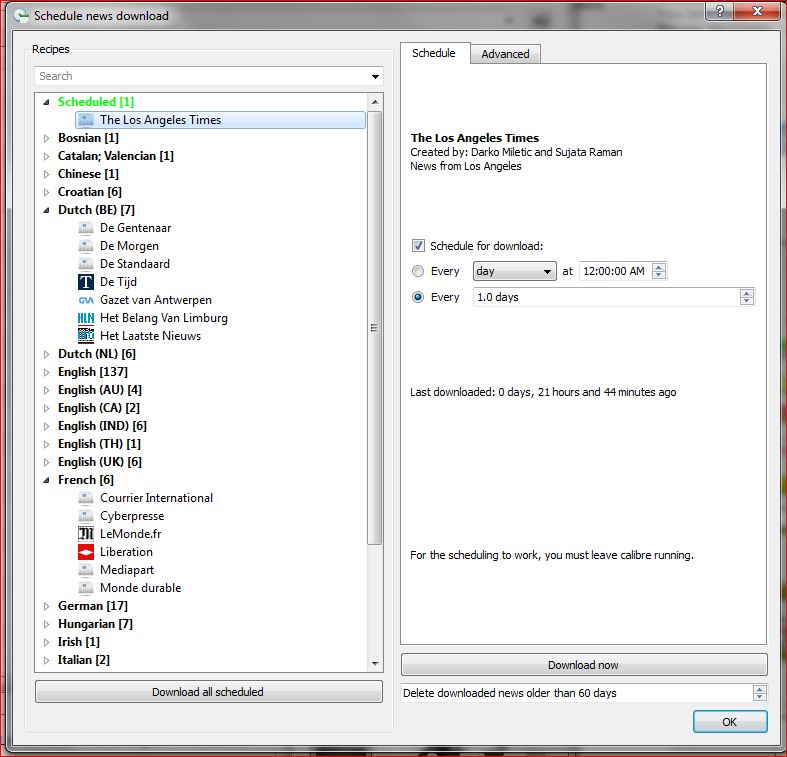This screenshot has height=757, width=787.
Task: Click the recipe list scrollbar thumb
Action: pos(374,328)
